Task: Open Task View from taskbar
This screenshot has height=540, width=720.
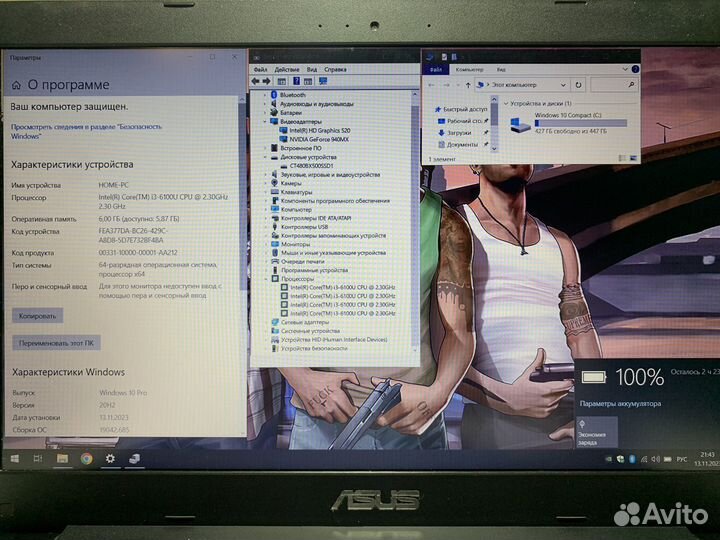Action: click(x=38, y=458)
